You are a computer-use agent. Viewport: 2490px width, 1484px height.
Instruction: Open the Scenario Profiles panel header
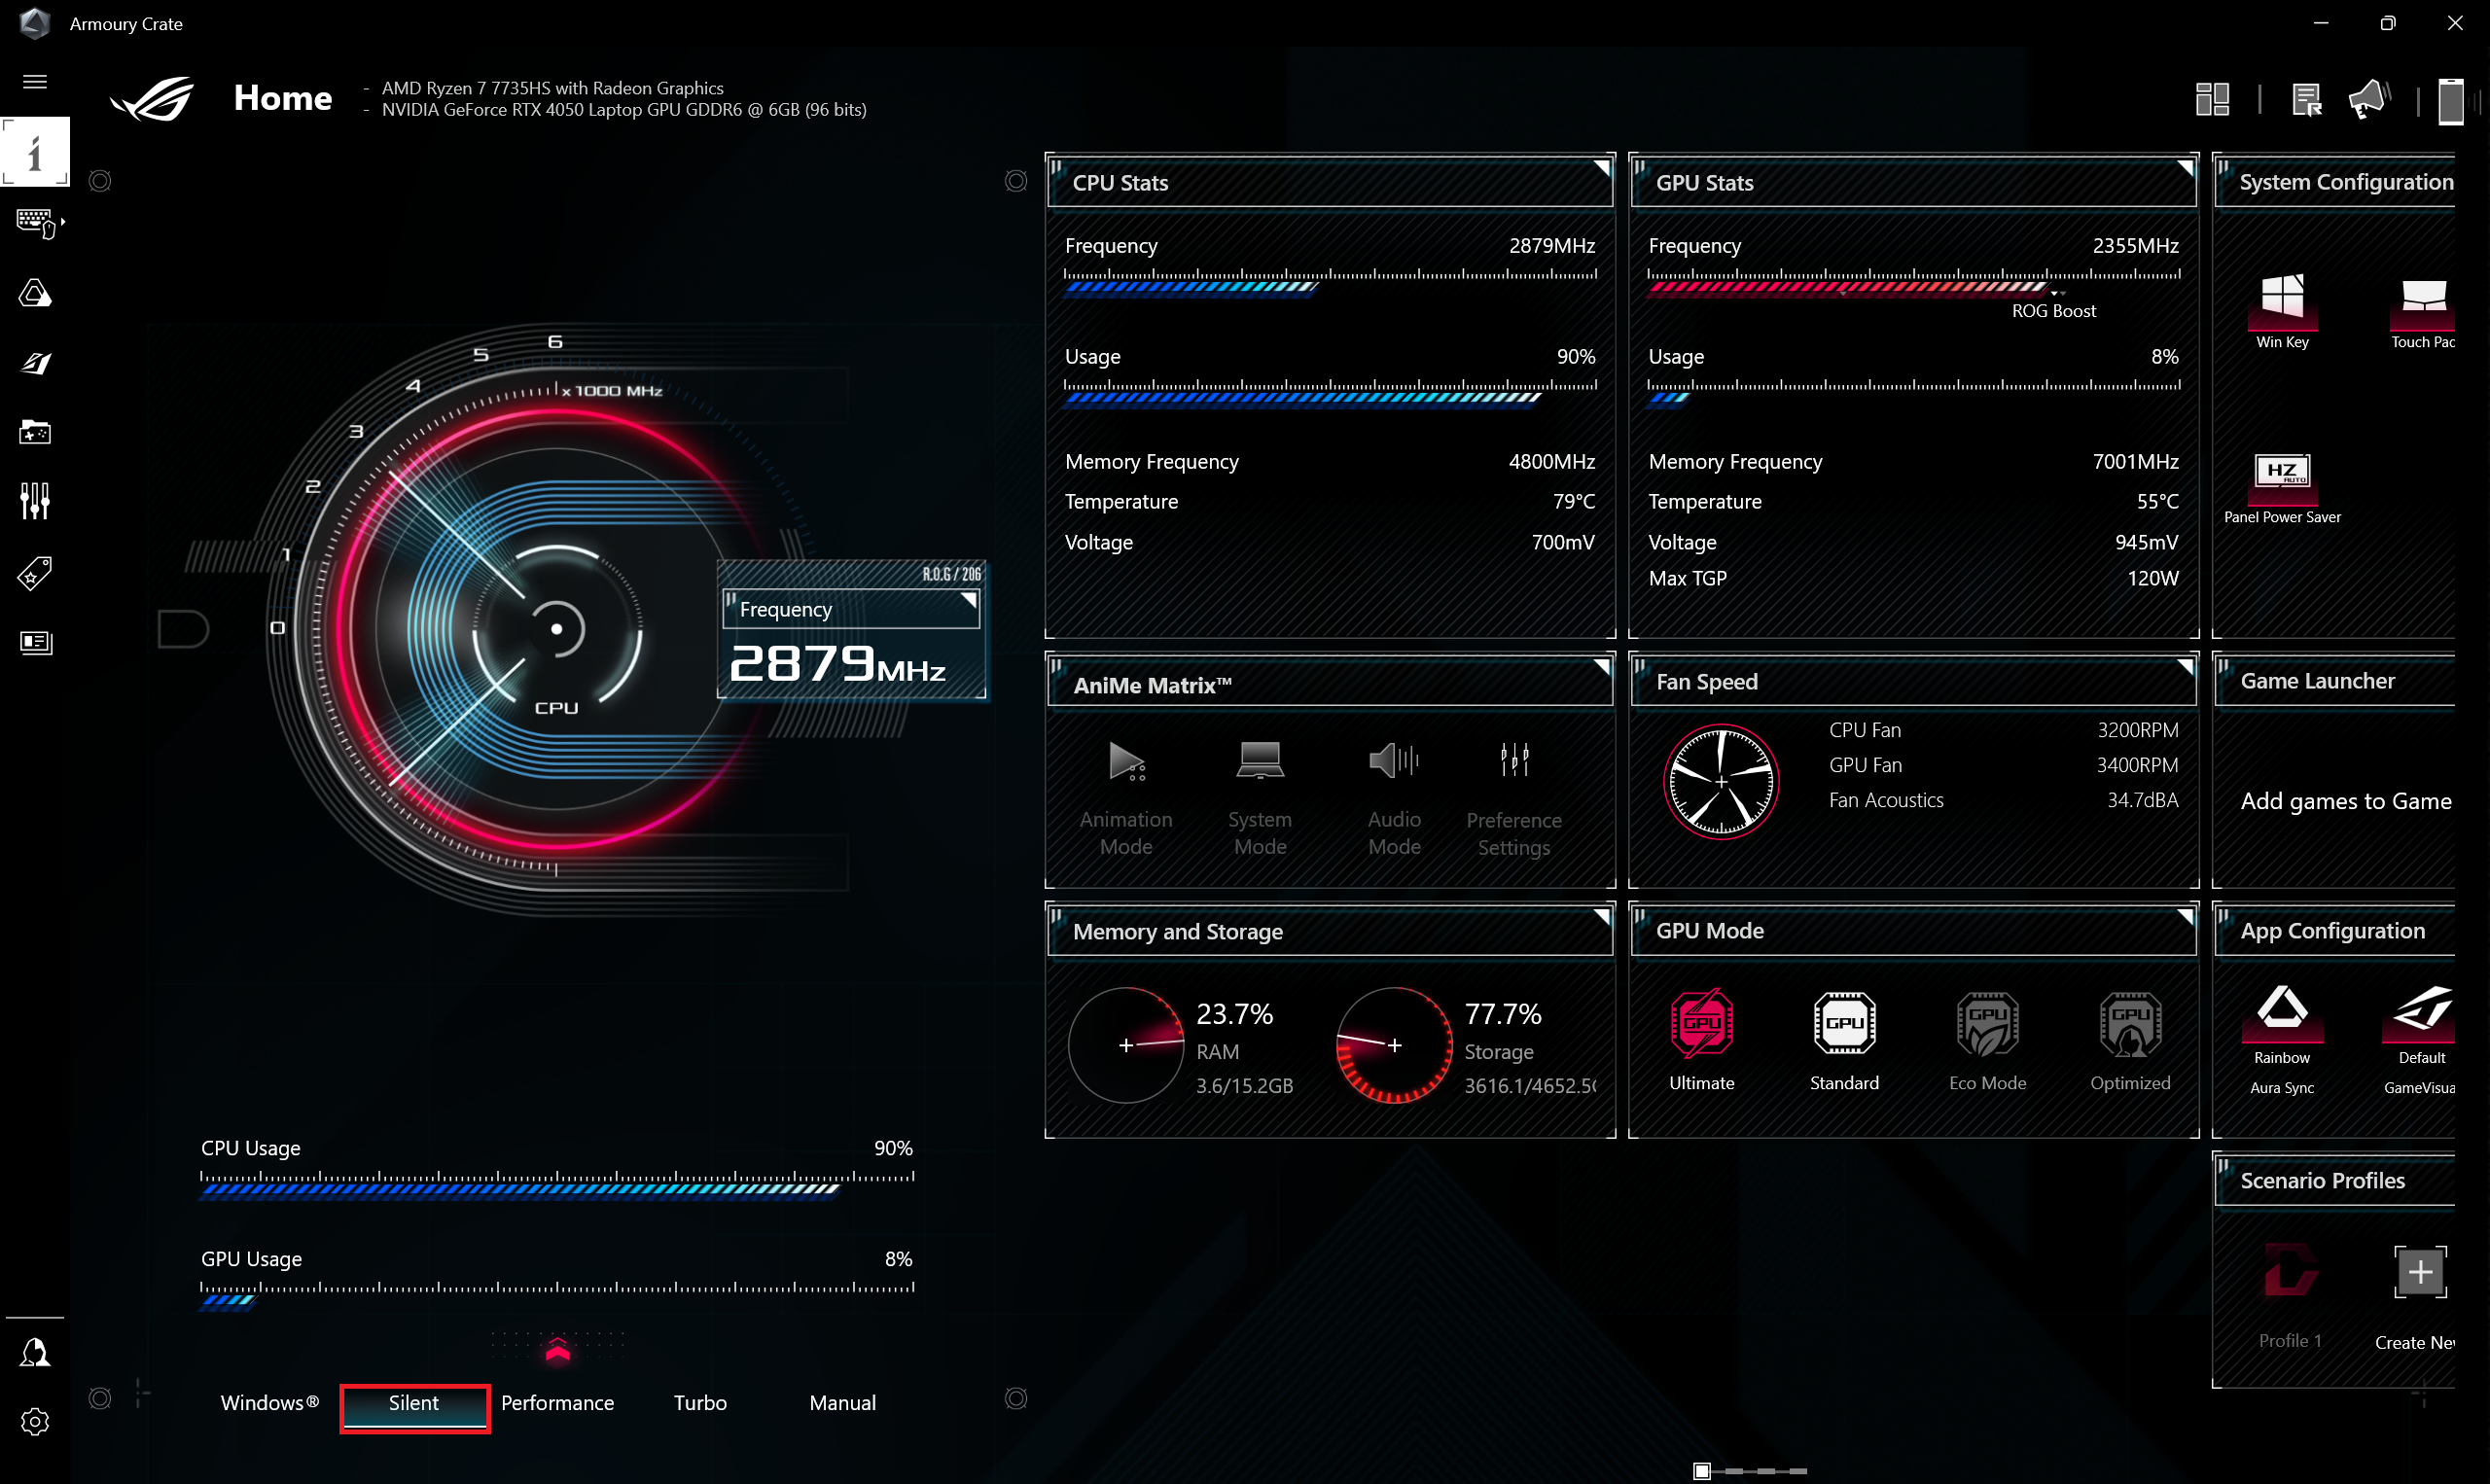[x=2335, y=1181]
